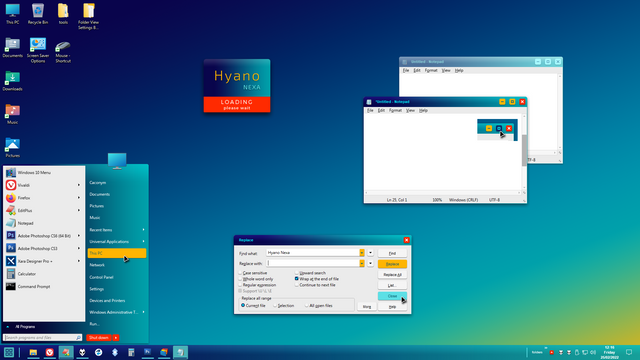The image size is (640, 360).
Task: Open Help menu in back Notepad
Action: coord(459,71)
